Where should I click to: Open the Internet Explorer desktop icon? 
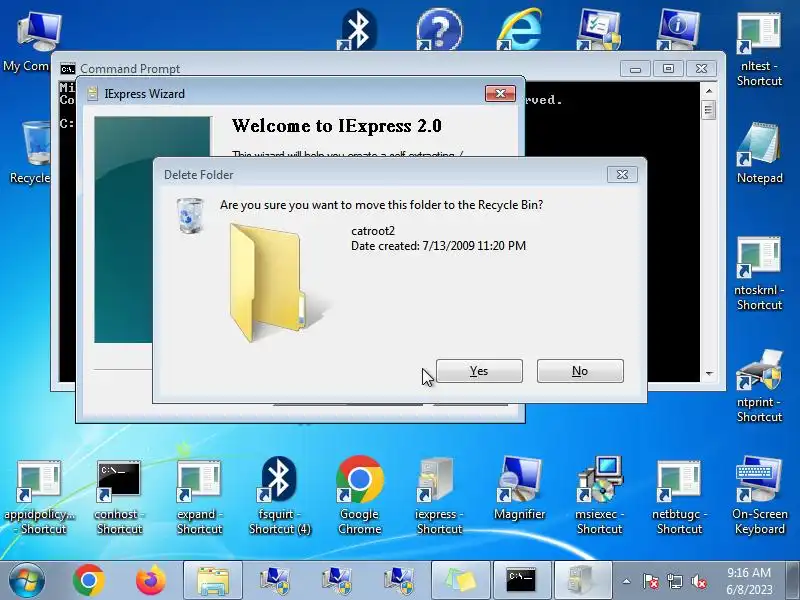519,30
